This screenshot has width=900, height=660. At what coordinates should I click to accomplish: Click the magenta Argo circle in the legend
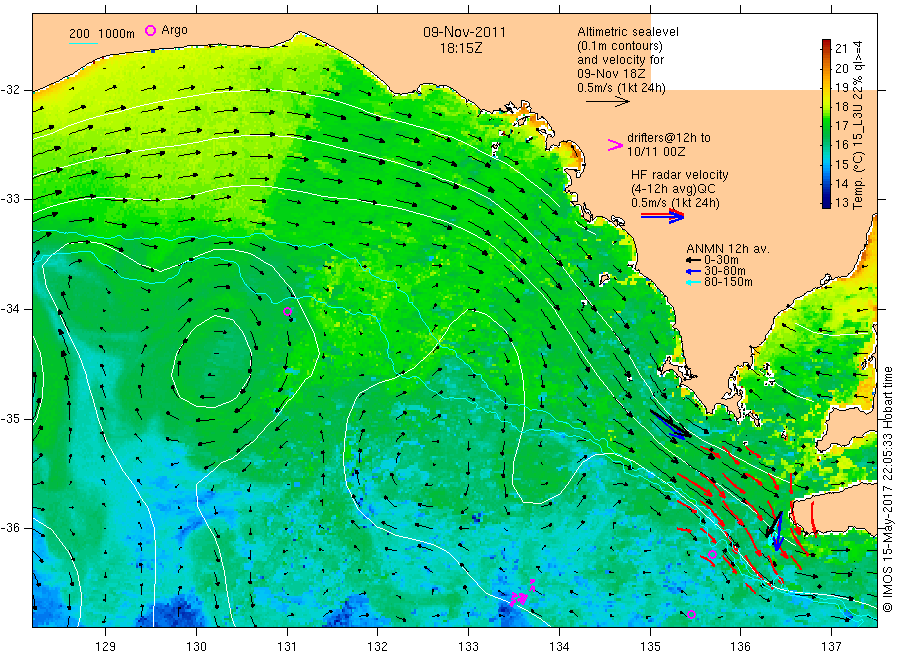click(150, 30)
